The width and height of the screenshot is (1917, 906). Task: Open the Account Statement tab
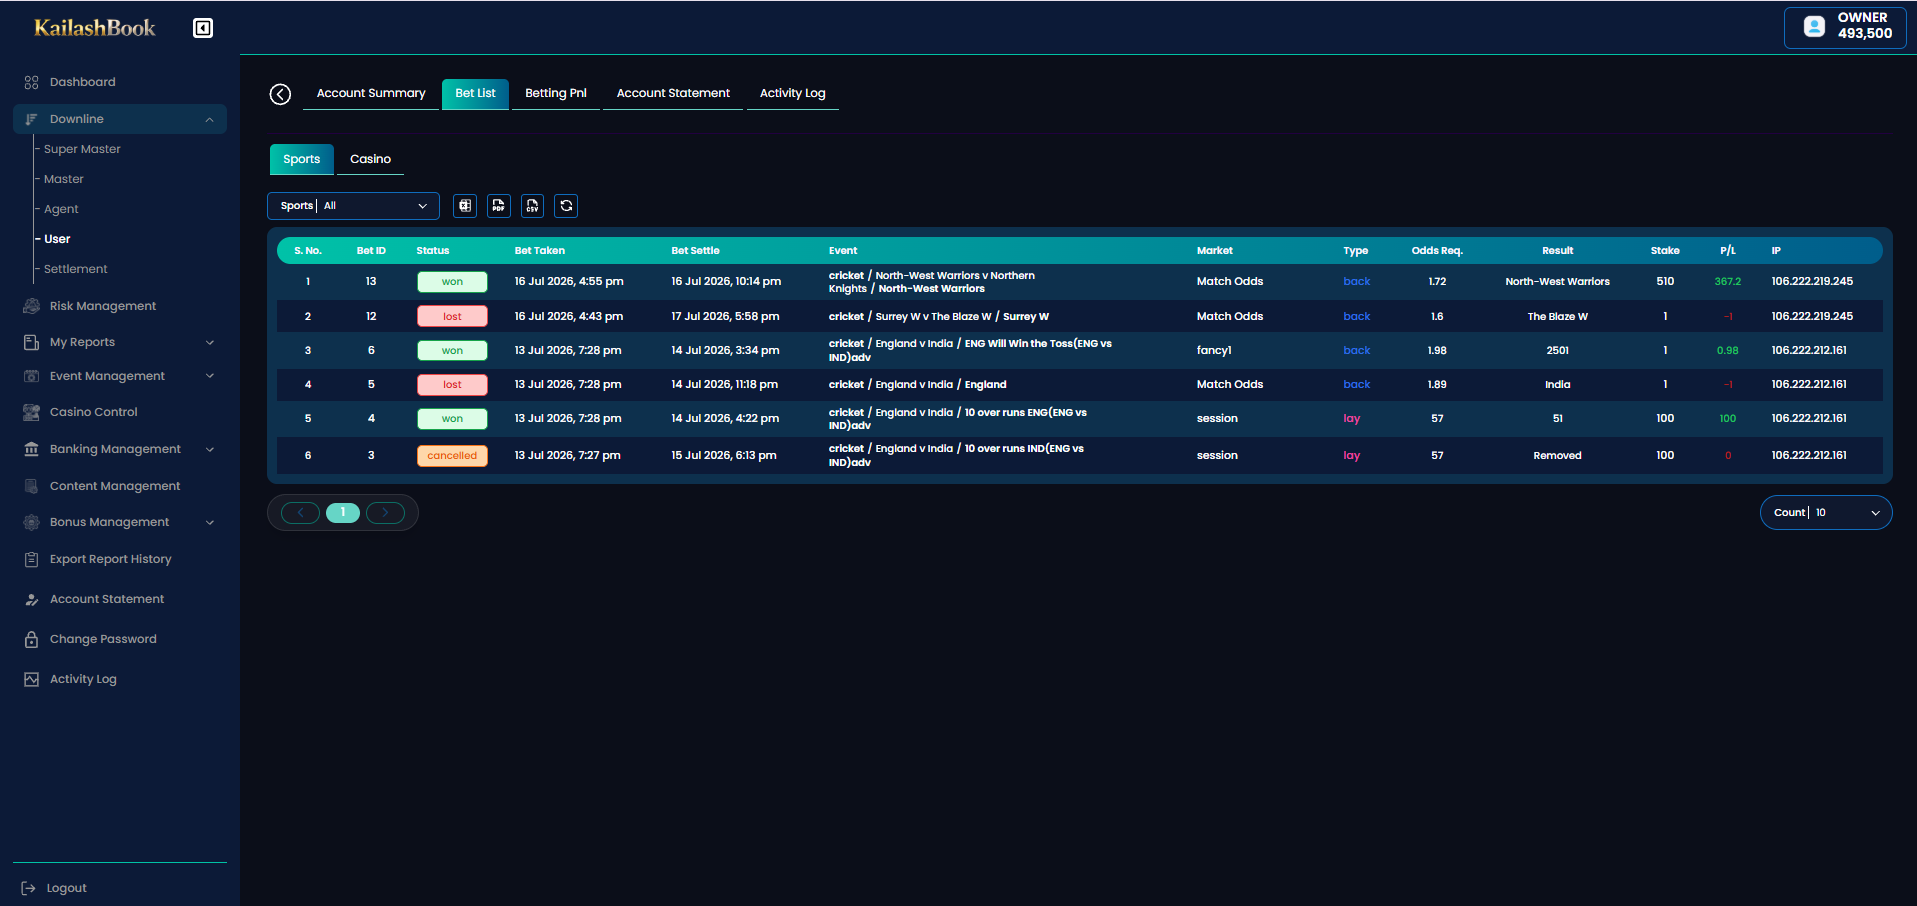673,93
